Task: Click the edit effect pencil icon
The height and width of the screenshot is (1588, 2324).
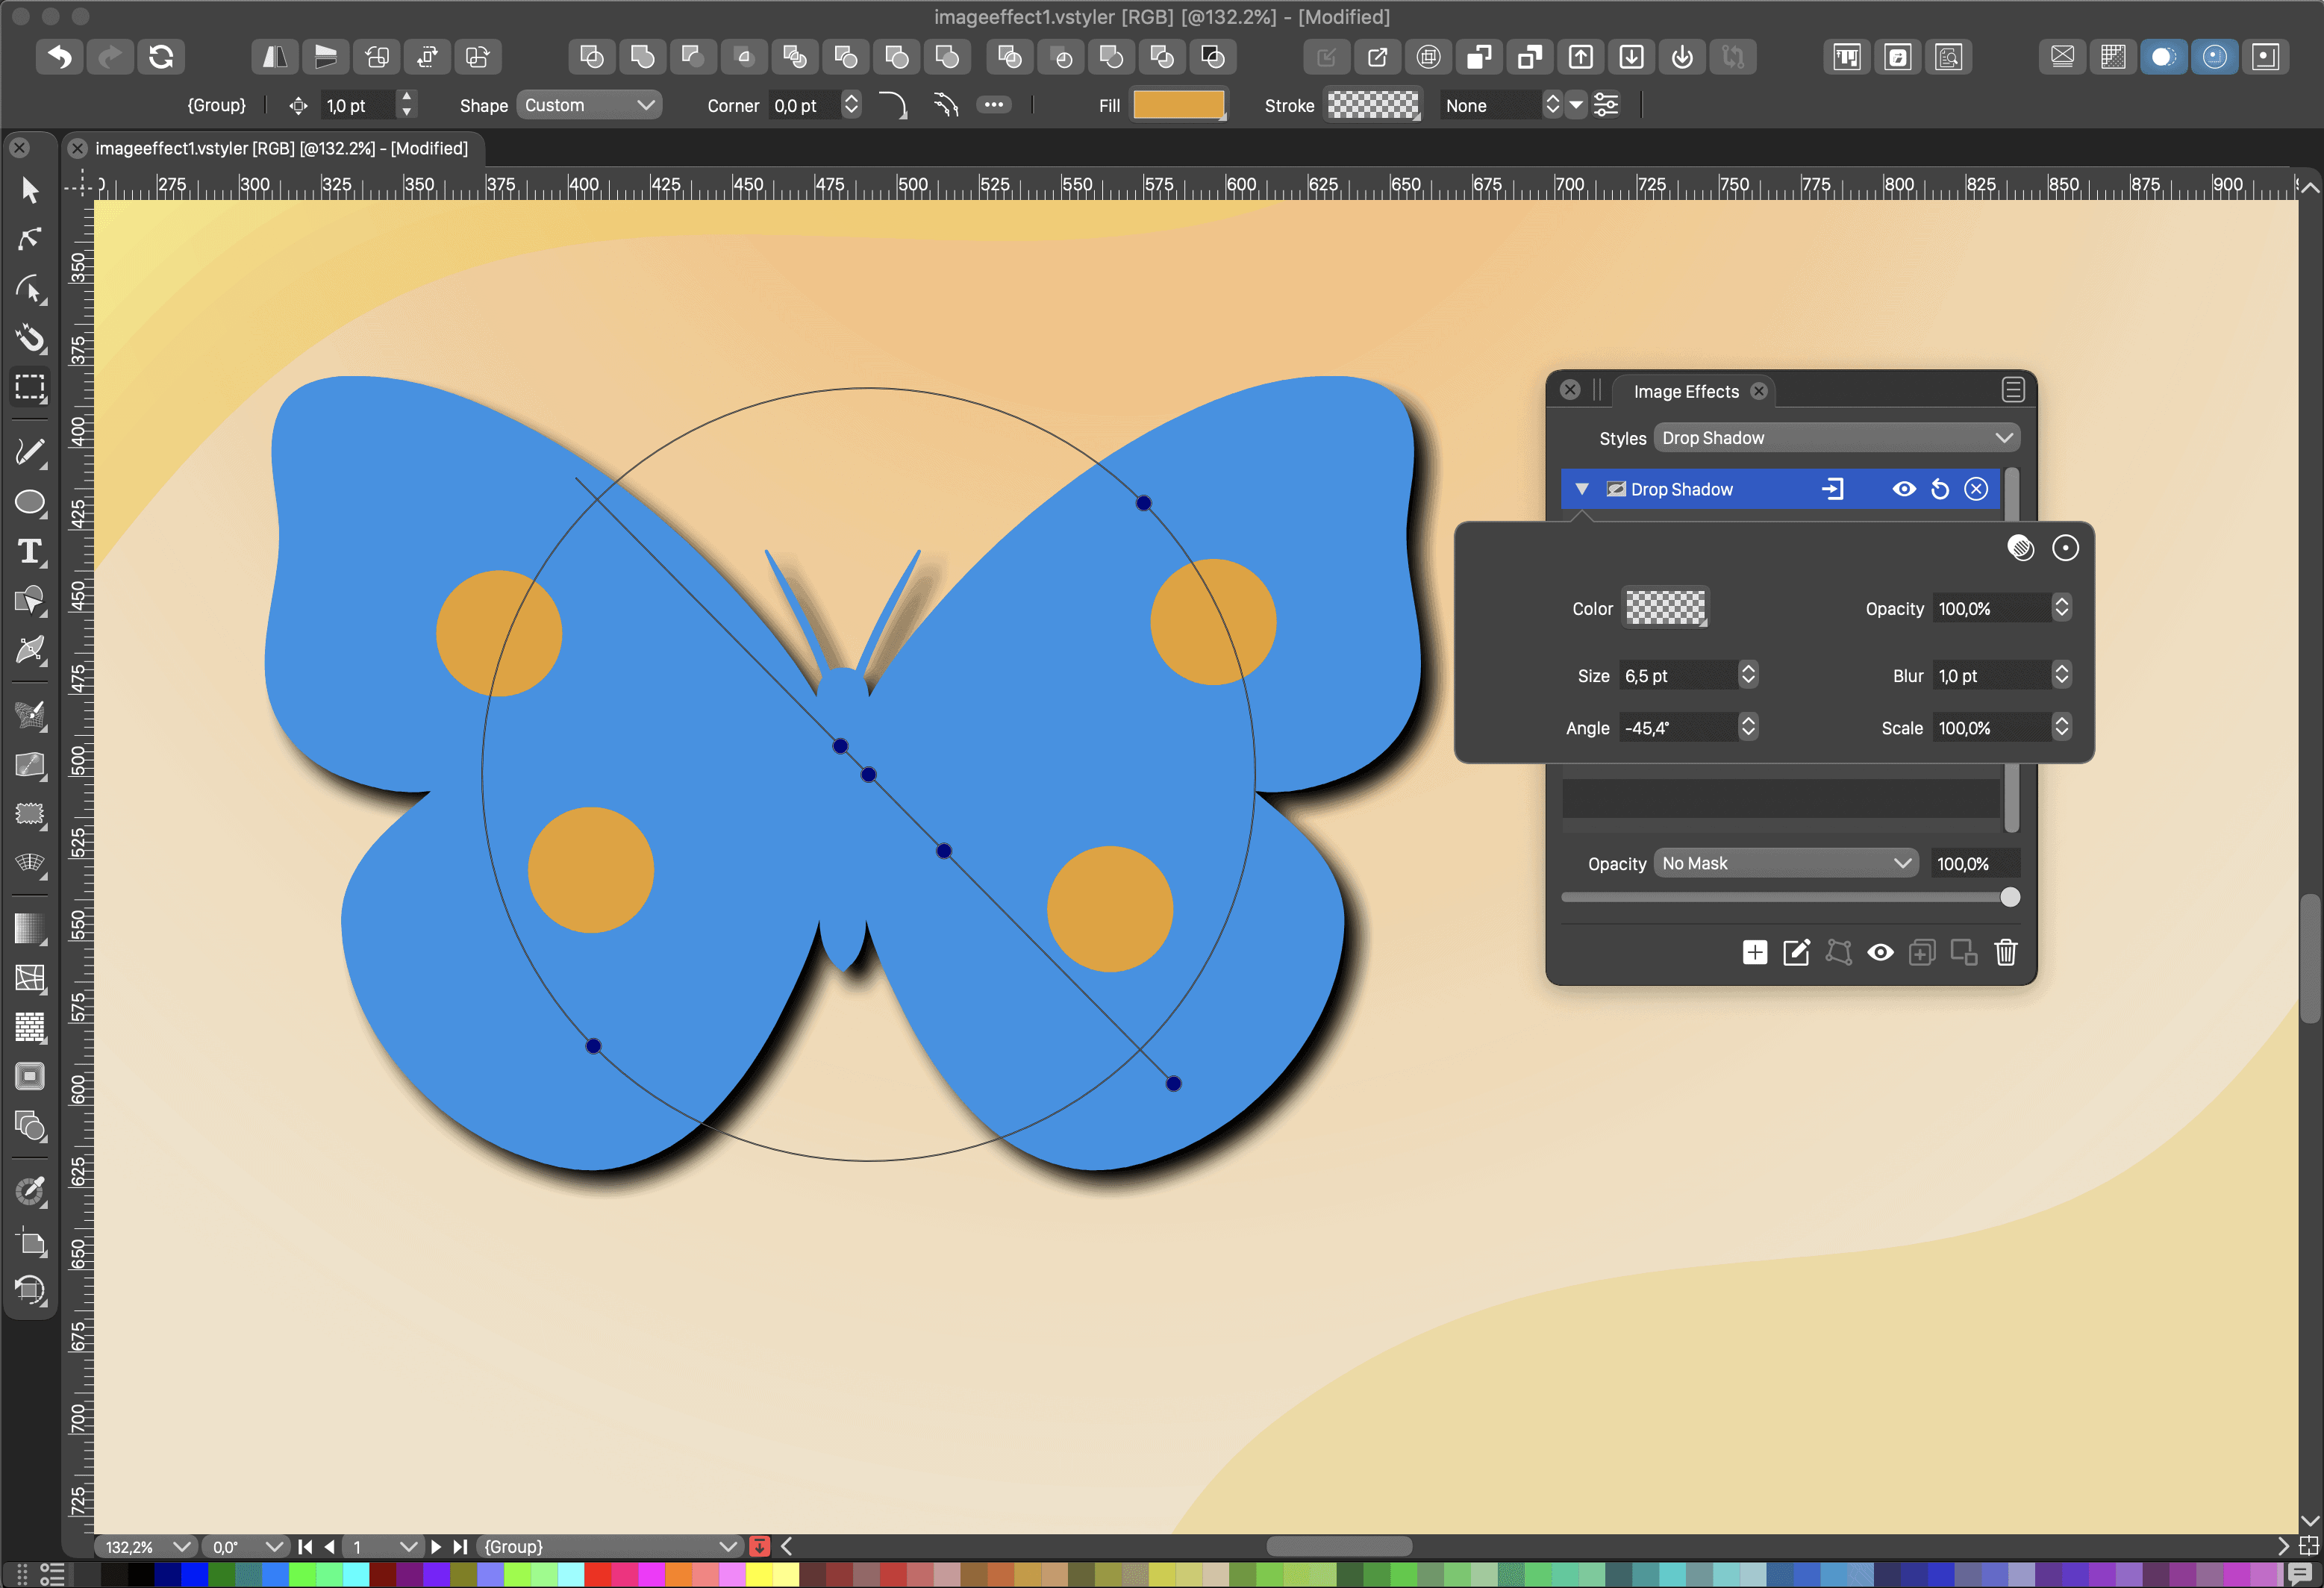Action: (1796, 953)
